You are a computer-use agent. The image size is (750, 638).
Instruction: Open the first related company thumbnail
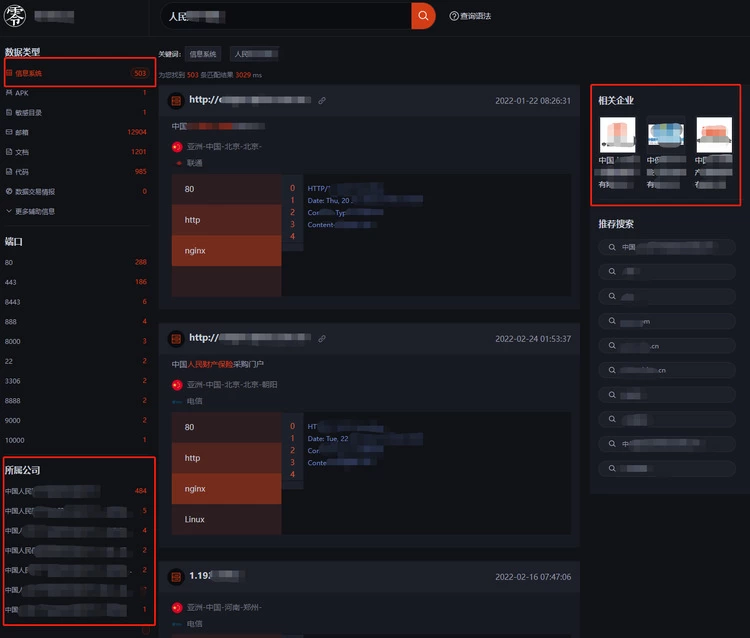click(x=617, y=135)
